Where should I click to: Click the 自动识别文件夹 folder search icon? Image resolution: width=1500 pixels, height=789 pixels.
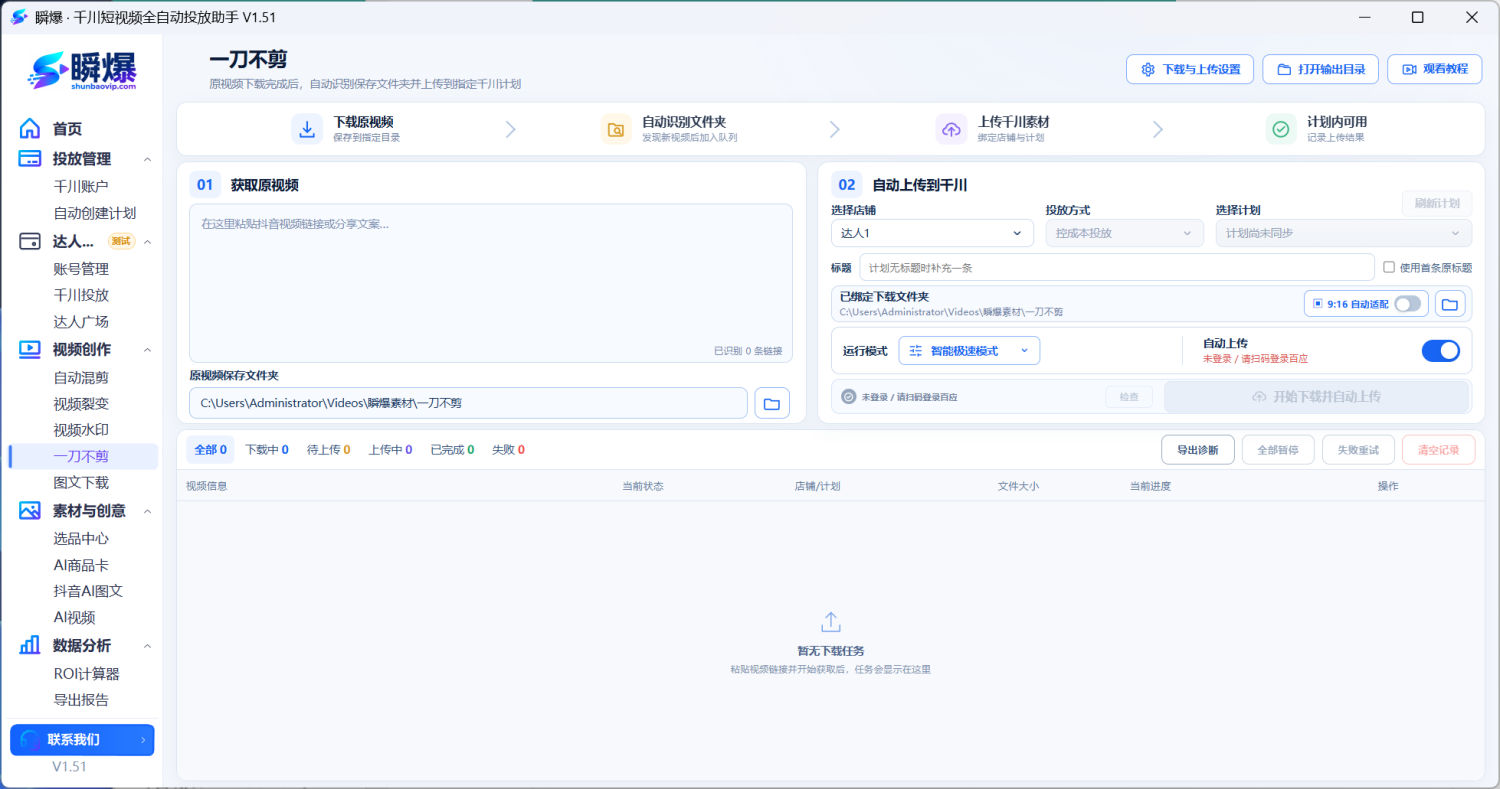coord(617,129)
